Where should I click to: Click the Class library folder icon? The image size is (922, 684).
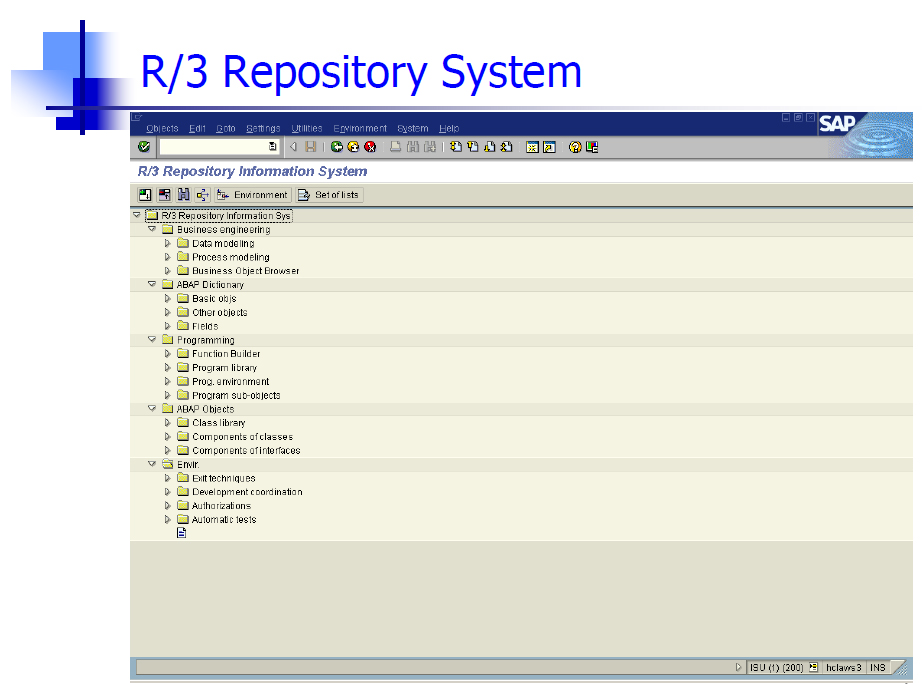click(x=183, y=422)
